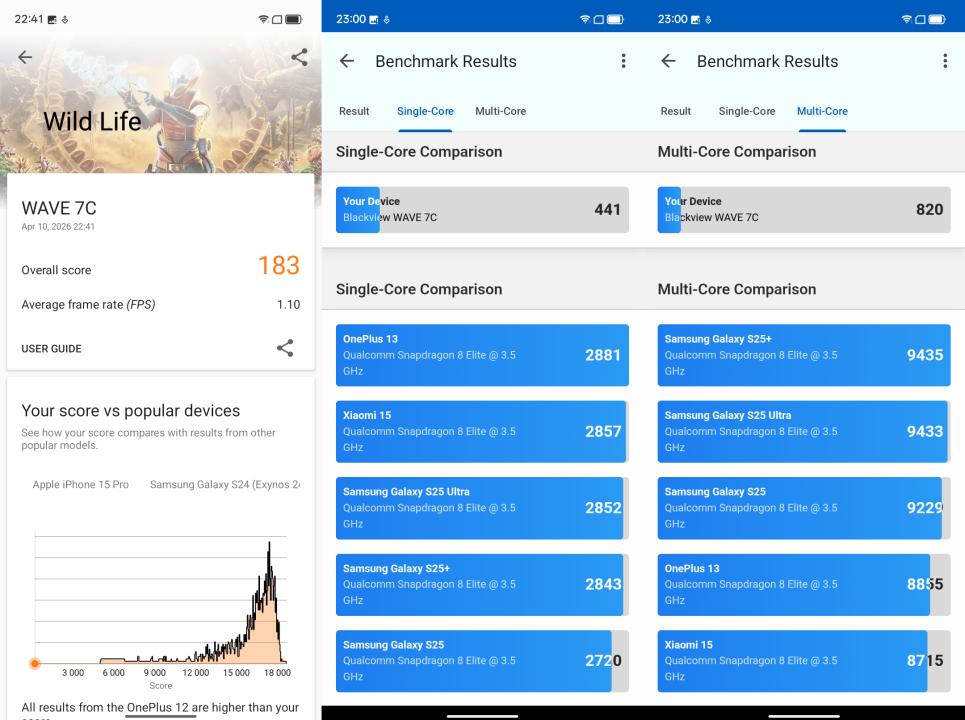Viewport: 965px width, 720px height.
Task: Select active Single-Core tab in middle screen
Action: point(425,111)
